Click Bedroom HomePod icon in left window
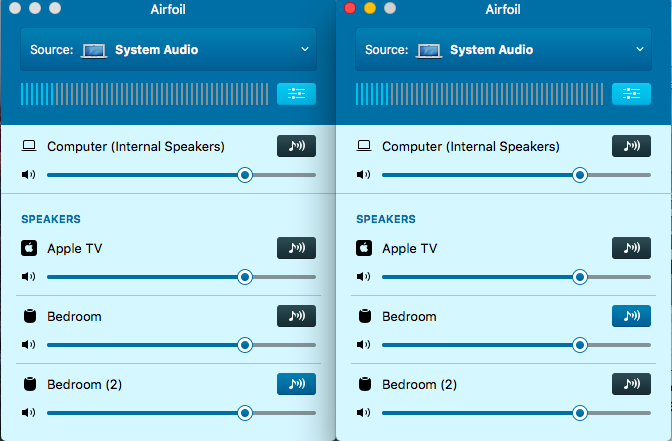Image resolution: width=672 pixels, height=441 pixels. (x=30, y=316)
